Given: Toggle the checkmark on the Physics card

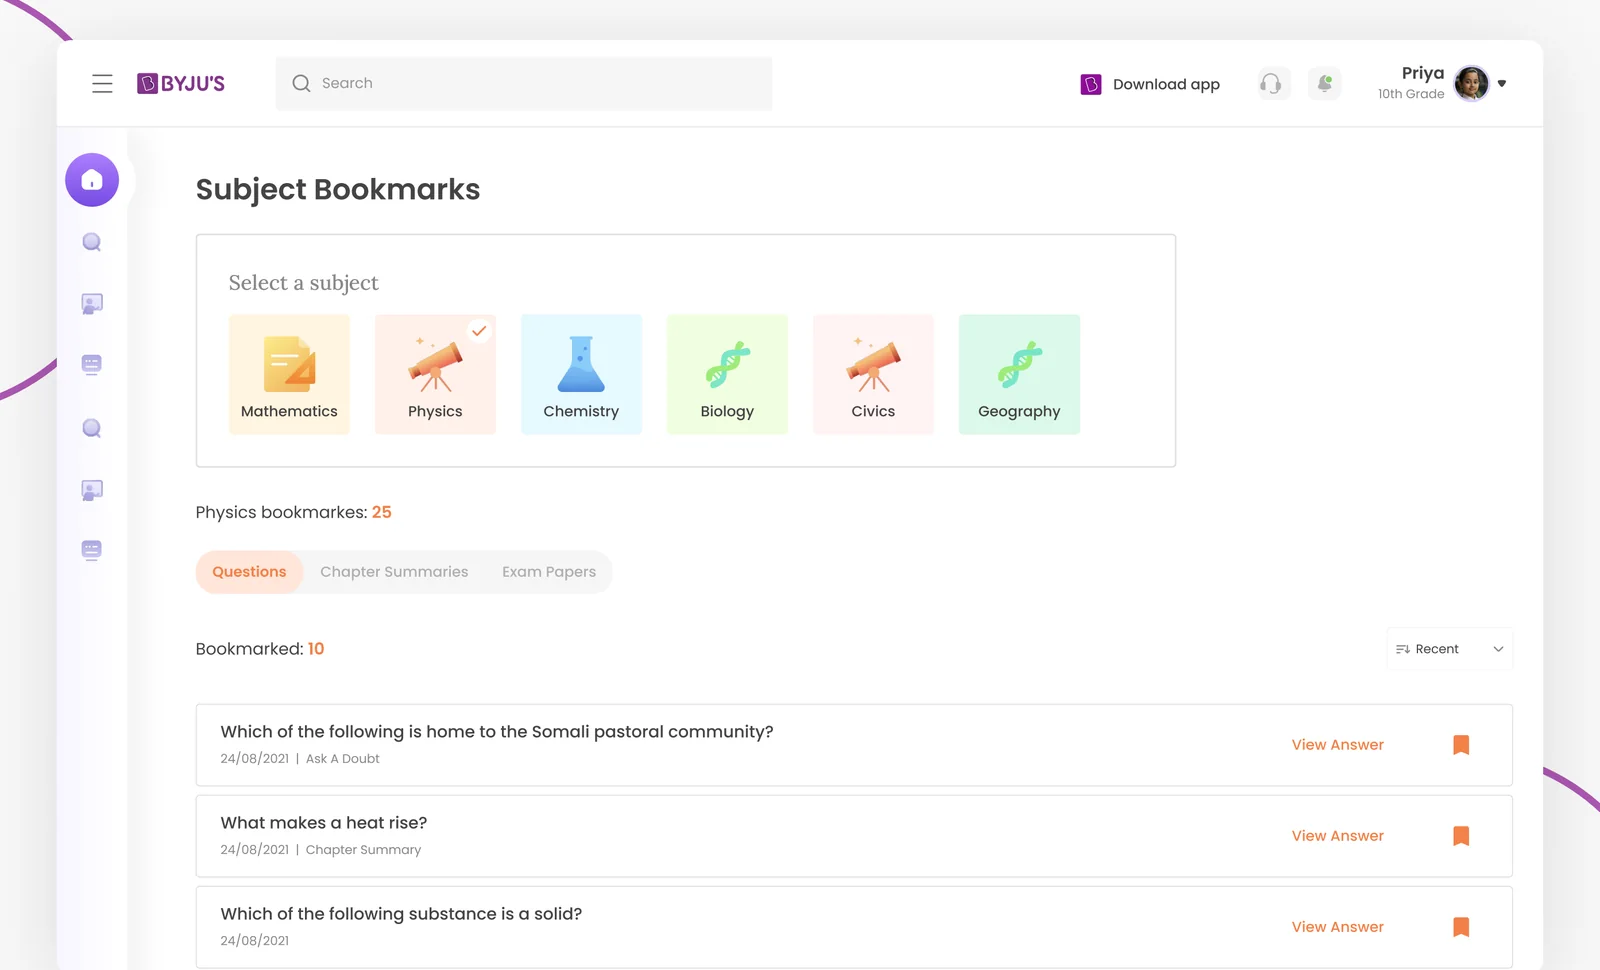Looking at the screenshot, I should 480,330.
